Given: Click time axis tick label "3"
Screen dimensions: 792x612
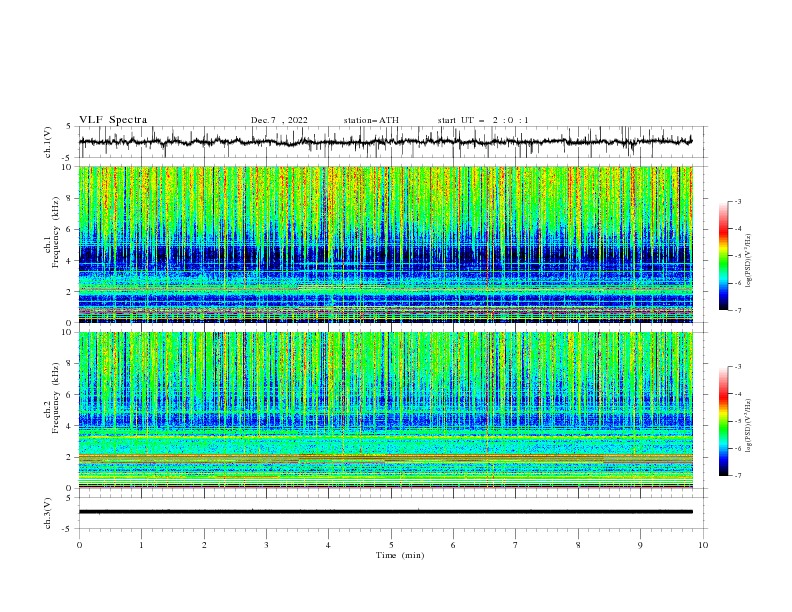Looking at the screenshot, I should pyautogui.click(x=266, y=545).
